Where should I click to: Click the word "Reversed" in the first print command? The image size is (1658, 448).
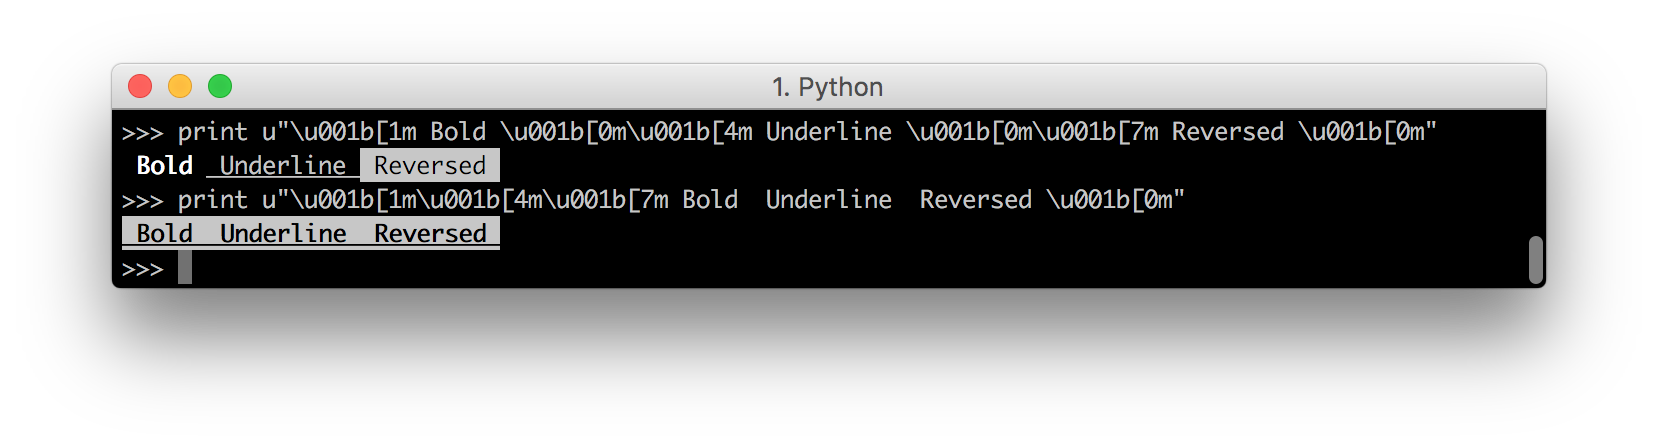1228,132
